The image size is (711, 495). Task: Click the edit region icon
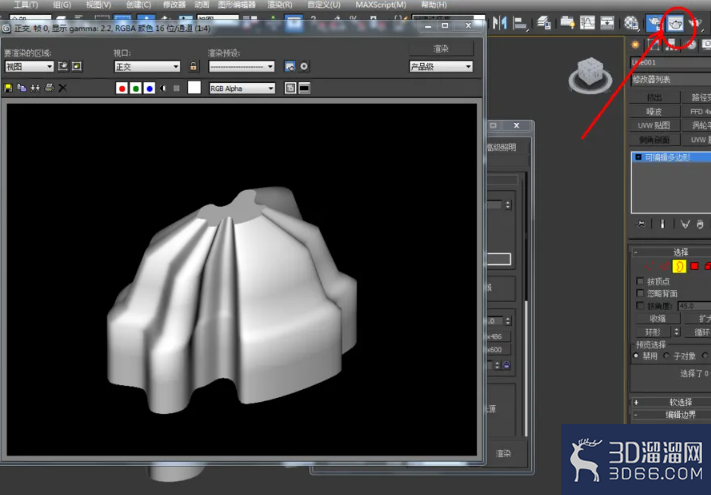[63, 67]
